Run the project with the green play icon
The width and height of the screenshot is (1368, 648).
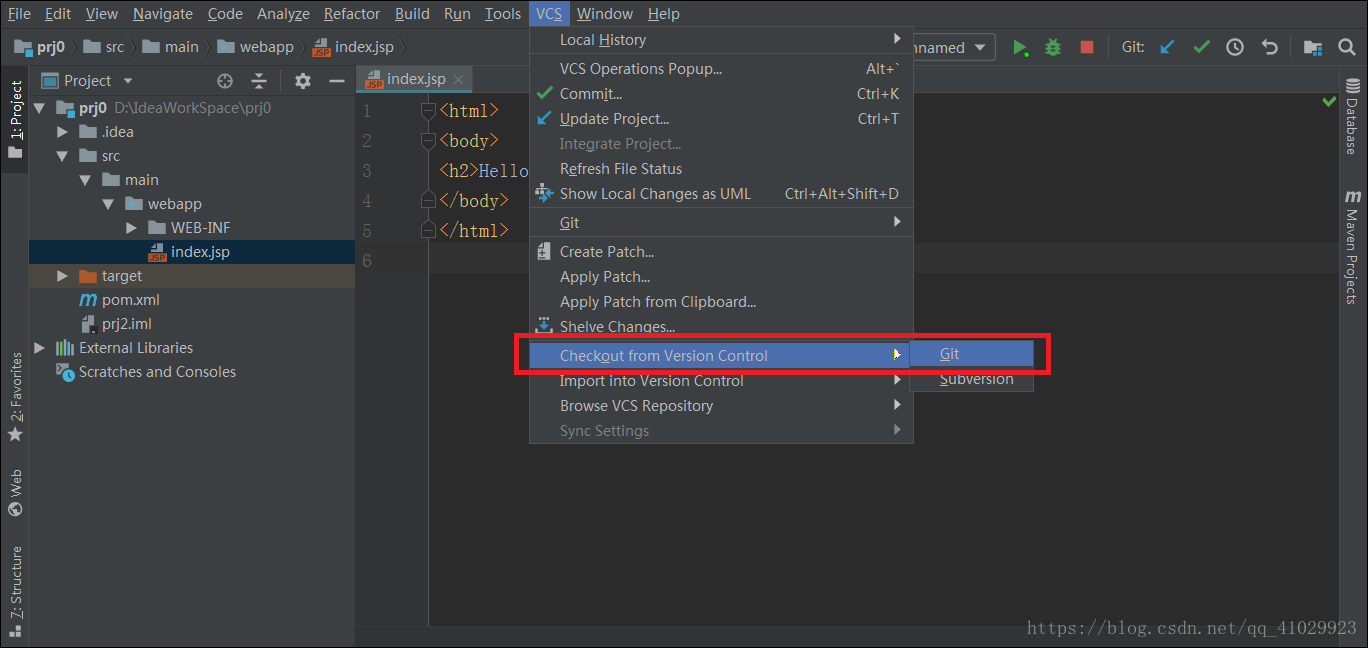click(x=1019, y=47)
